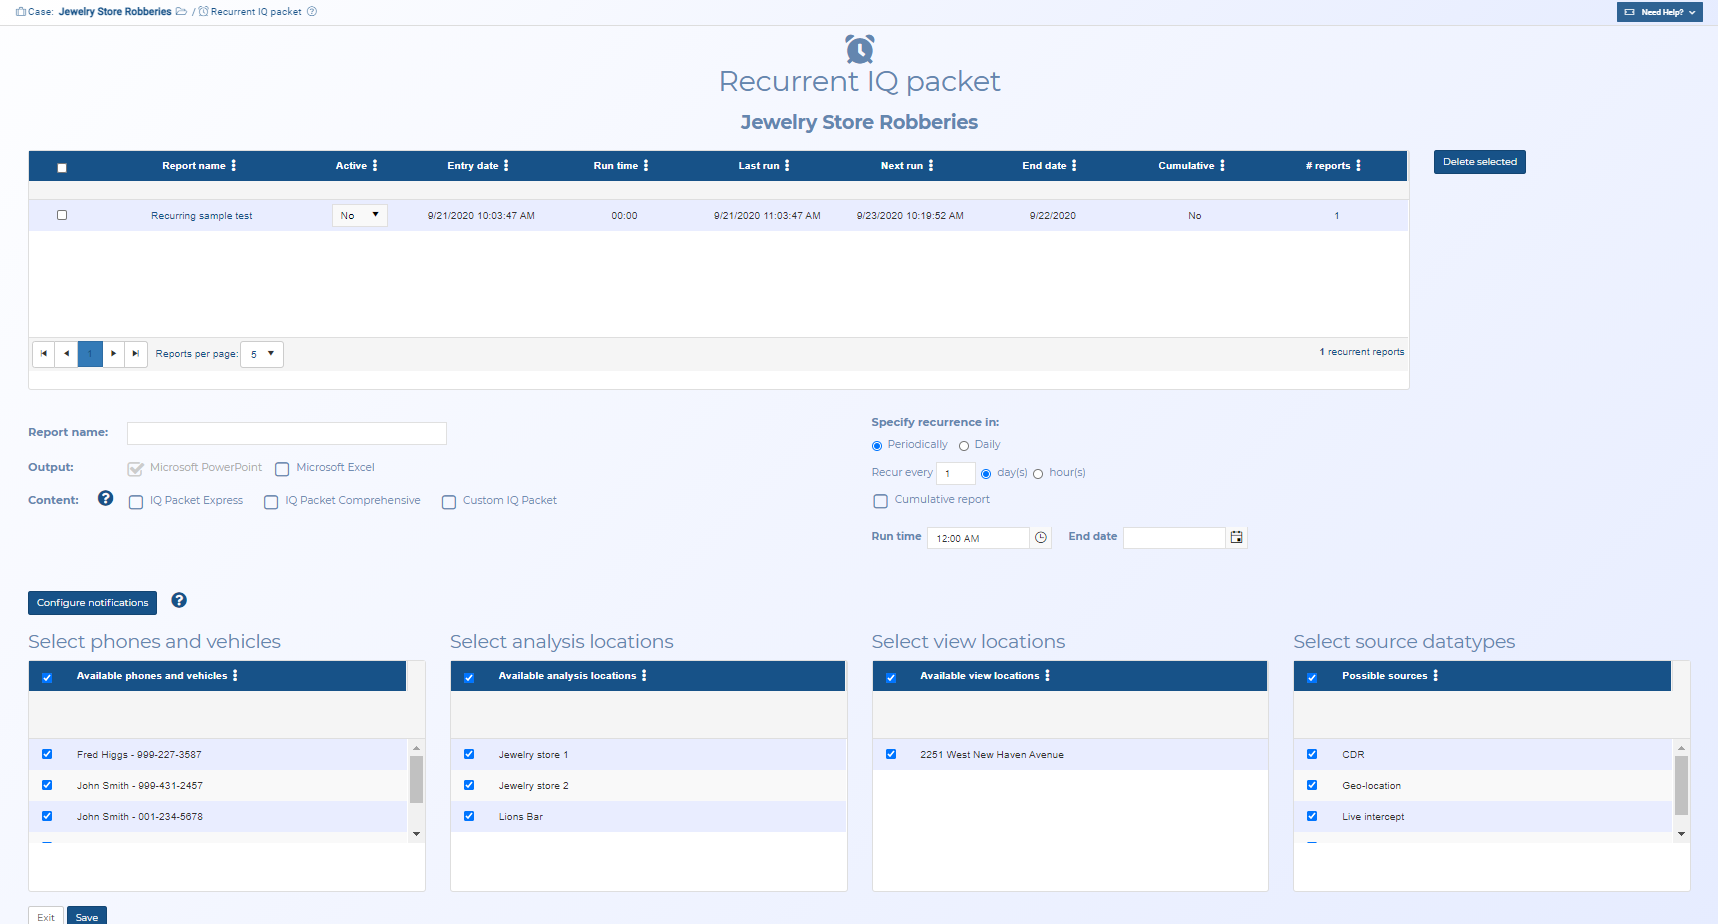Open the Run time clock picker
Viewport: 1718px width, 924px height.
click(1040, 537)
